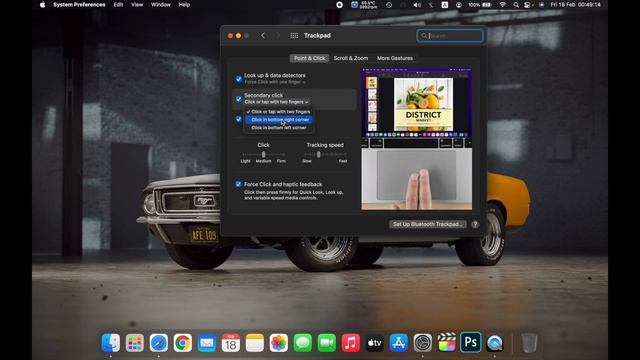Viewport: 640px width, 360px height.
Task: Open Force Click with one finger dropdown
Action: (x=275, y=82)
